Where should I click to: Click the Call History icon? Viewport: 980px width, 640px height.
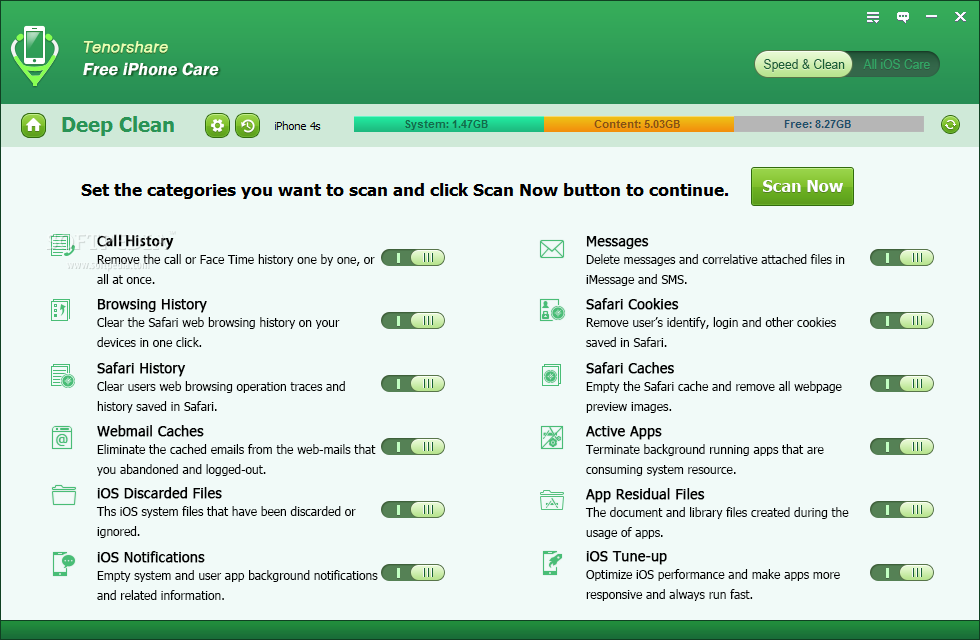(x=62, y=245)
